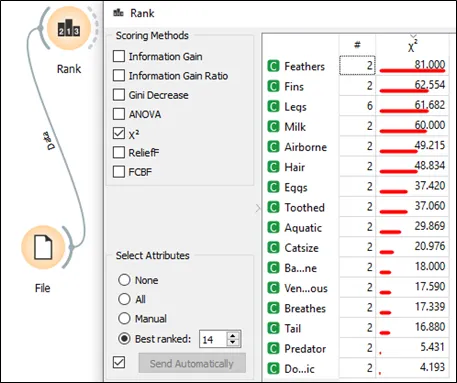Viewport: 457px width, 383px height.
Task: Sort by the # column header
Action: click(x=357, y=45)
